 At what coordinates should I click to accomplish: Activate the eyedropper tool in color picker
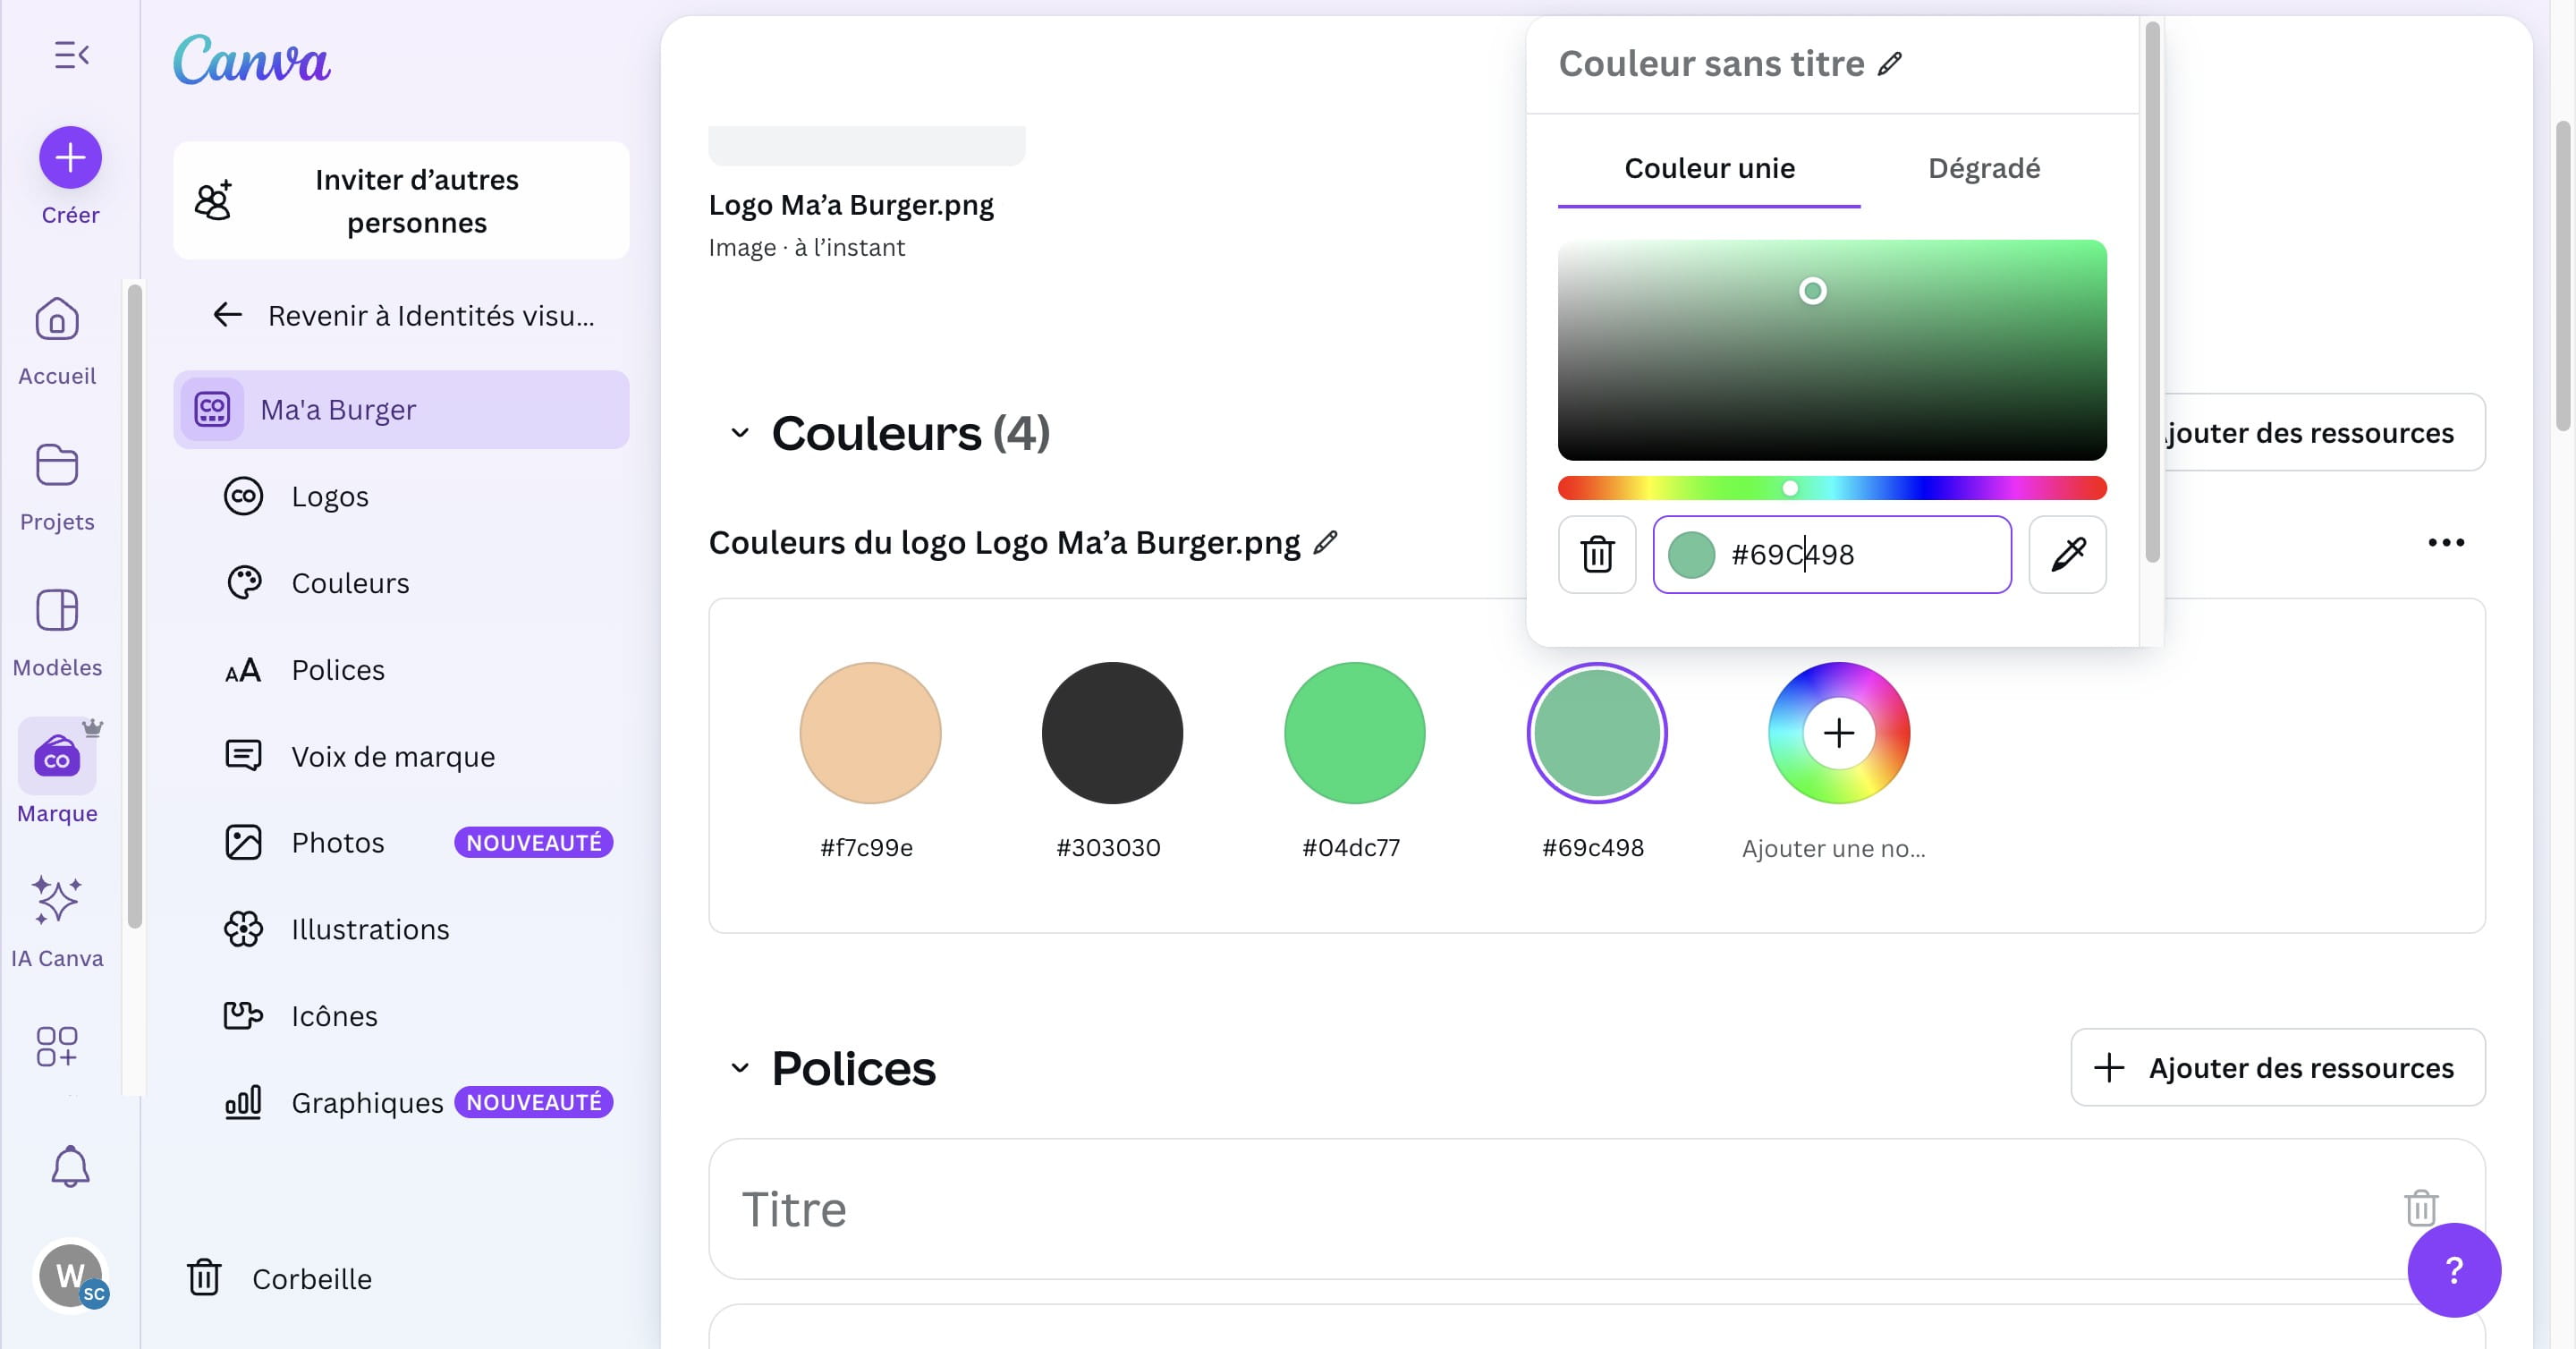[x=2067, y=555]
